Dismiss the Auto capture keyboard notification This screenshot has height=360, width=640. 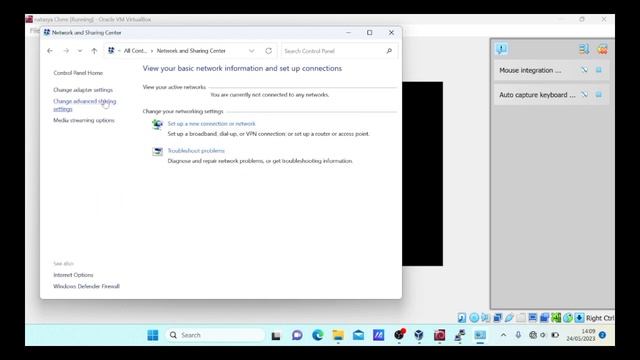point(584,95)
